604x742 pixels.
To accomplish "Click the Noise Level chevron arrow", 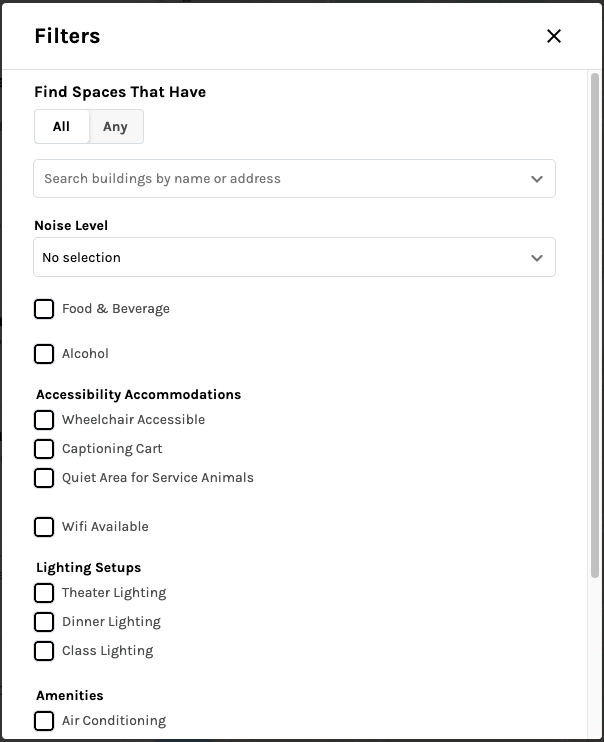I will click(x=537, y=257).
